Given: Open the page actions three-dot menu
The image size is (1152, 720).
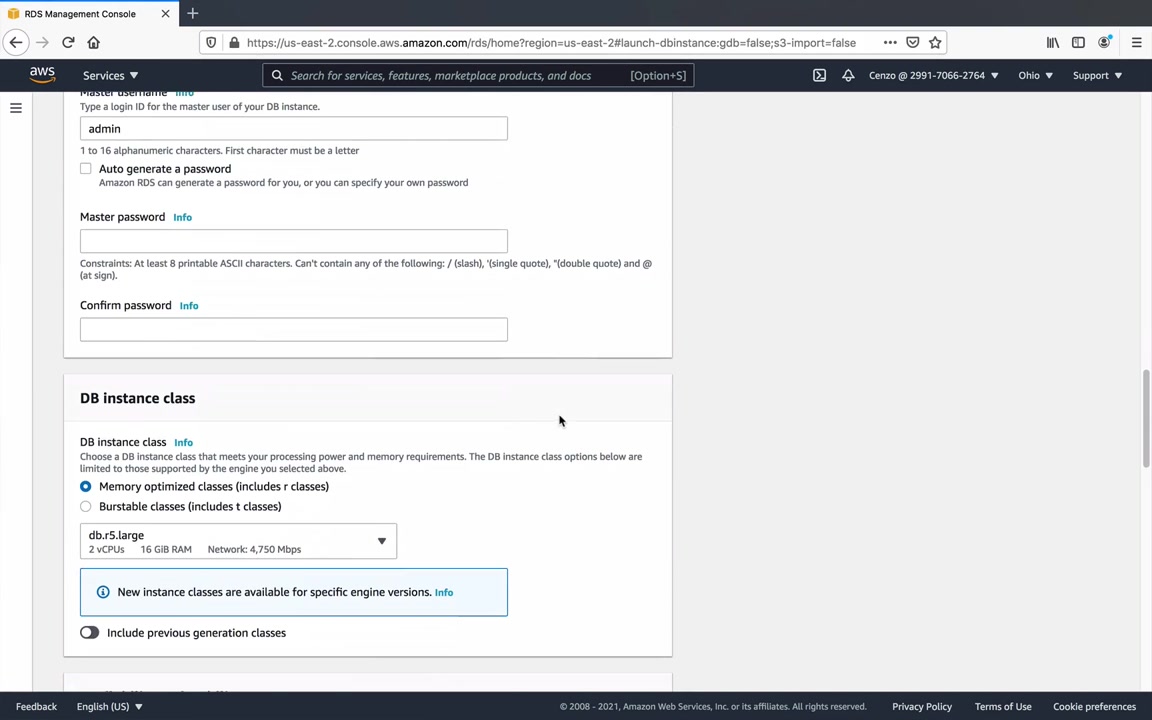Looking at the screenshot, I should point(890,43).
